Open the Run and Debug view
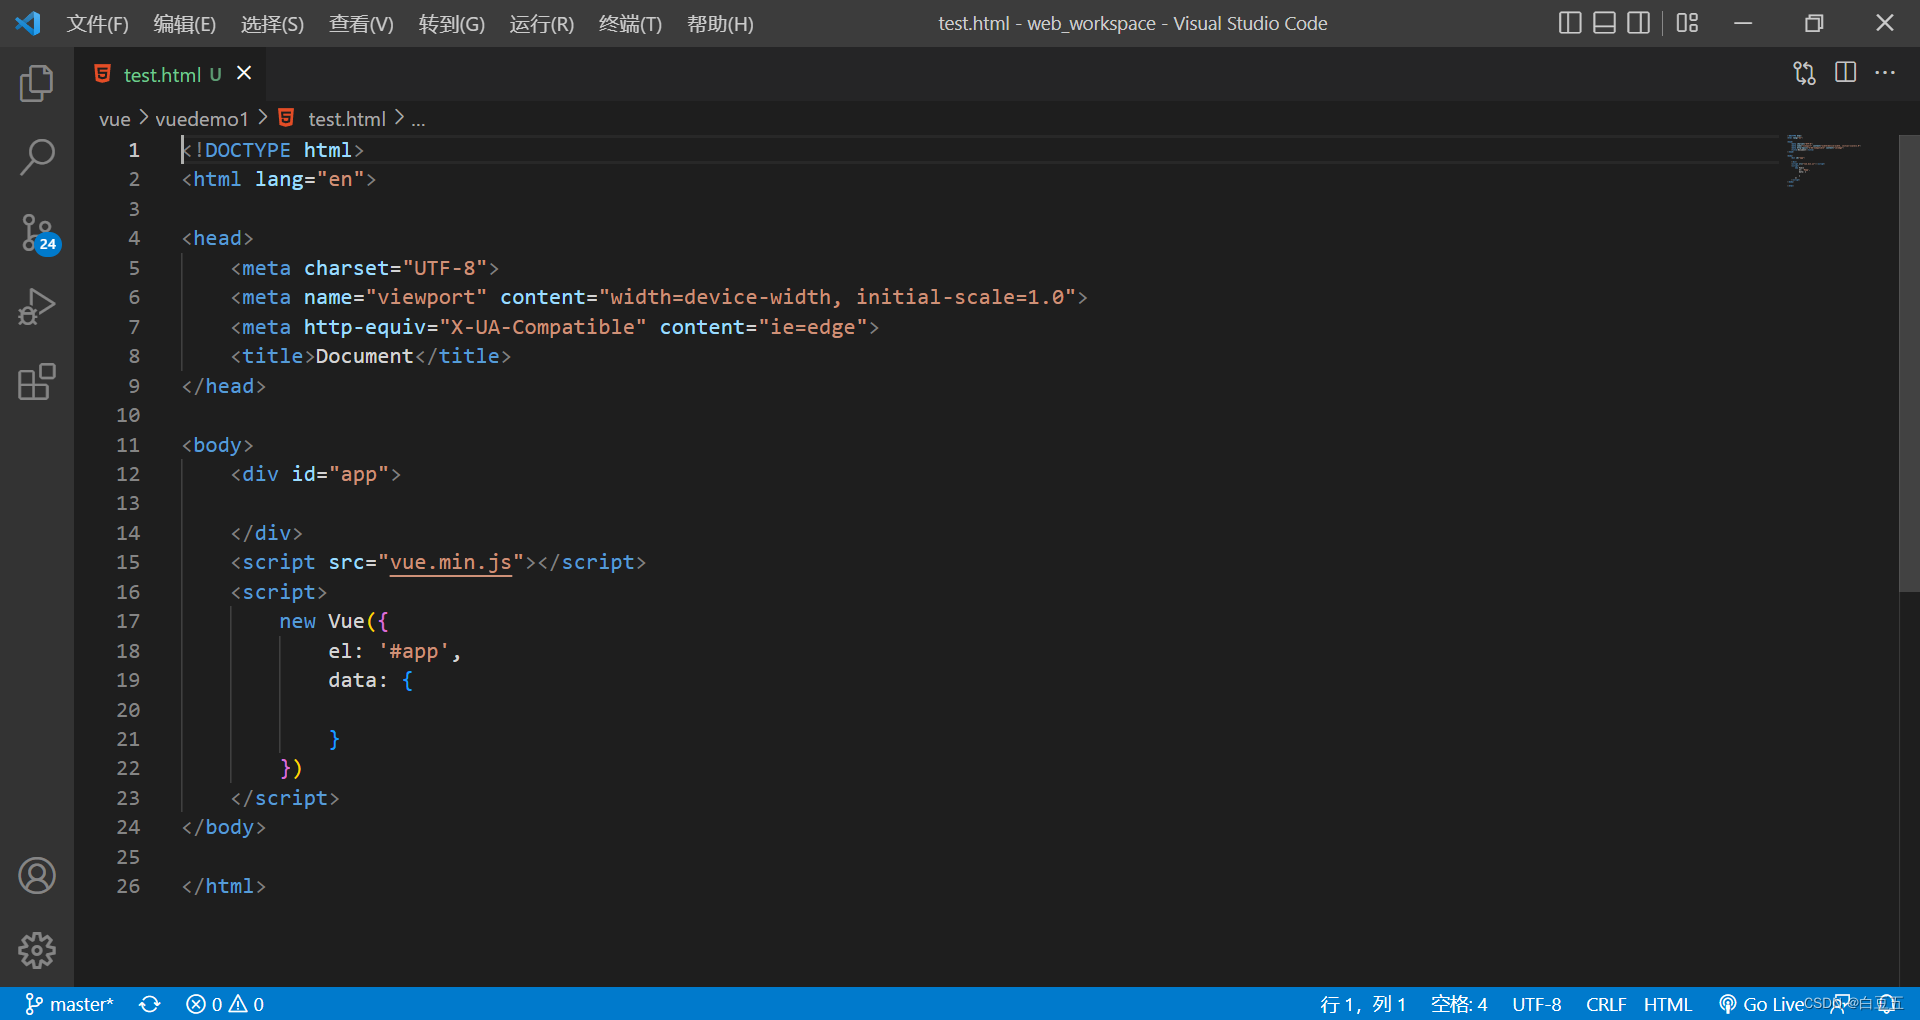 click(37, 307)
